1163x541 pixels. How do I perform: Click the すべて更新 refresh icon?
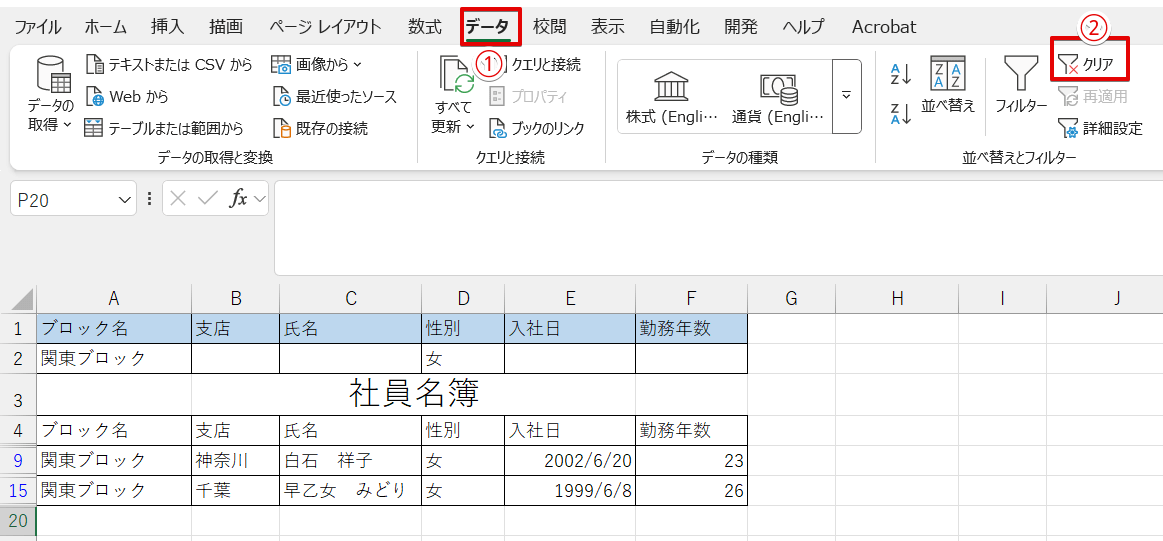(456, 76)
